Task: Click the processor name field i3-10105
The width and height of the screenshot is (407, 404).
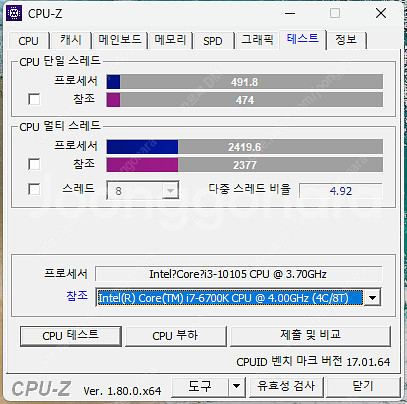Action: [x=238, y=274]
